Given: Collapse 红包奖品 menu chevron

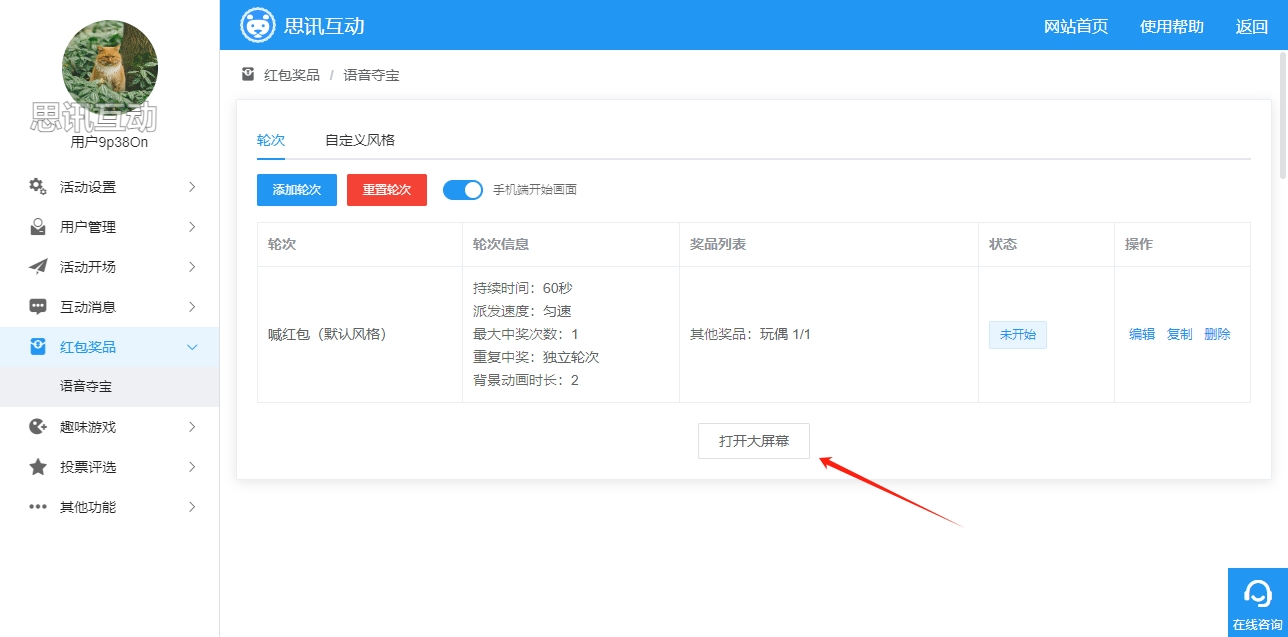Looking at the screenshot, I should tap(192, 347).
